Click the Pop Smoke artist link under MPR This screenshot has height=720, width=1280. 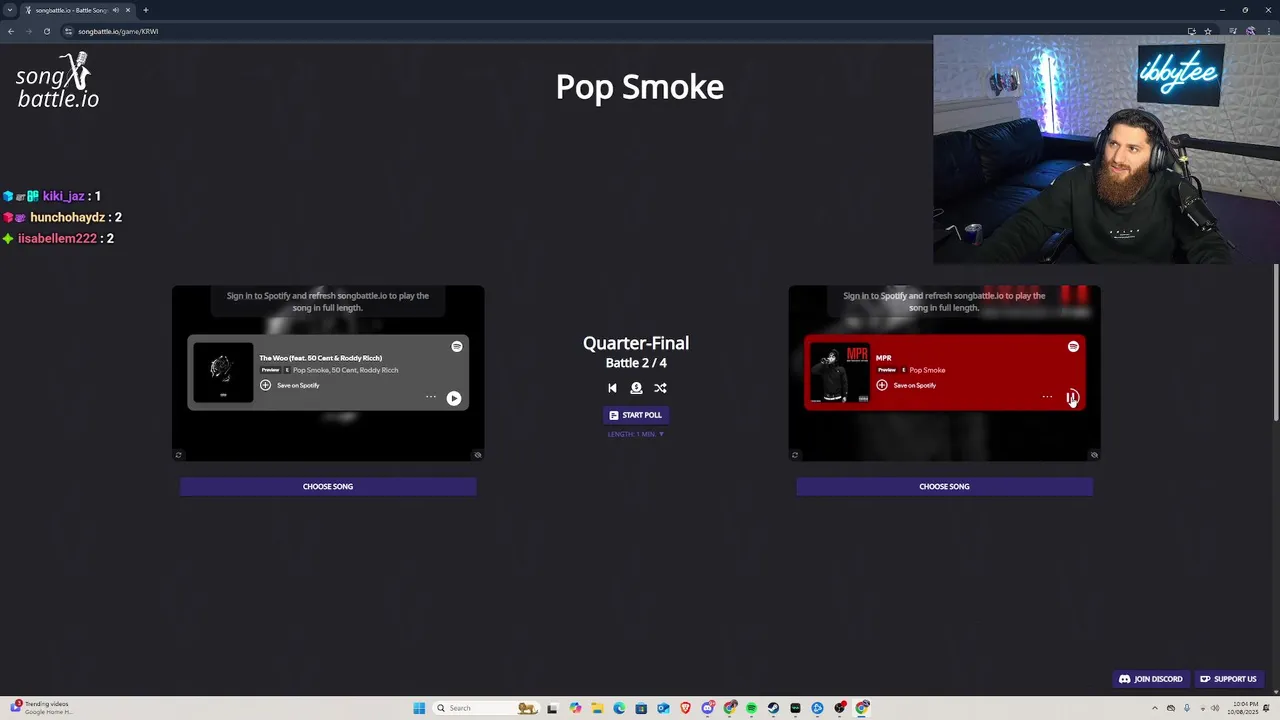coord(927,370)
